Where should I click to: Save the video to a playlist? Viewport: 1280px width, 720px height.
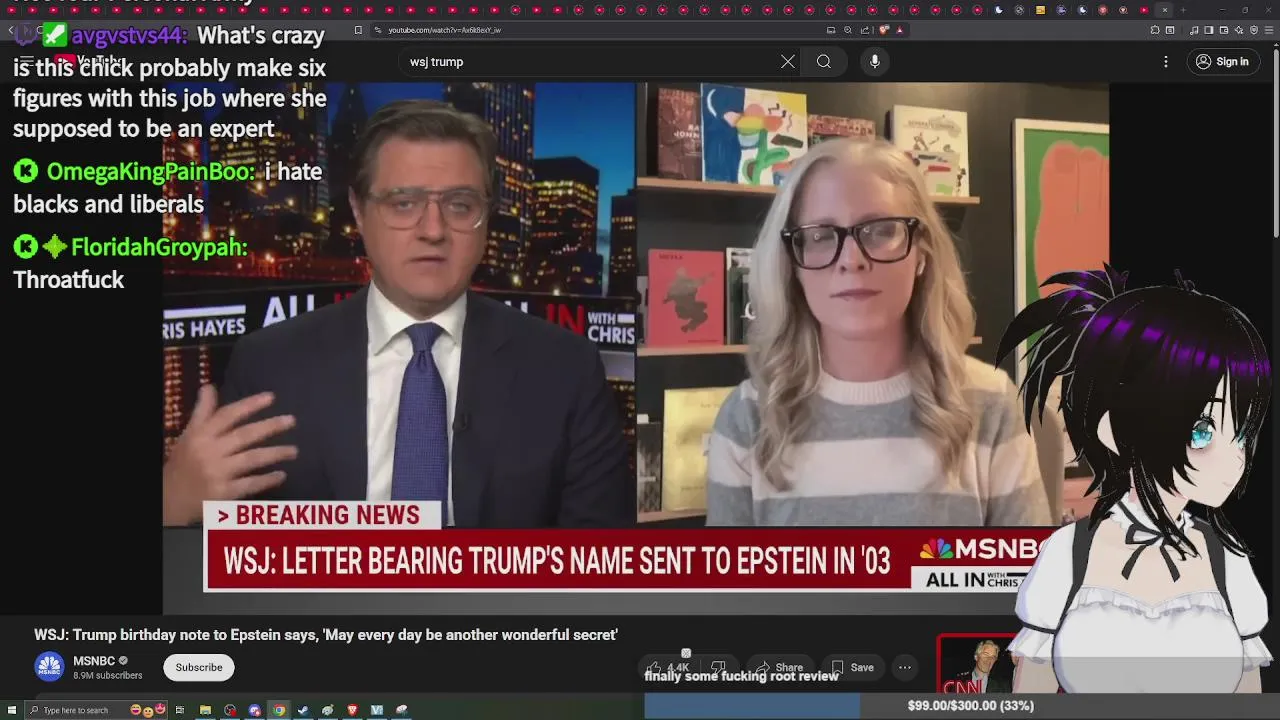852,667
